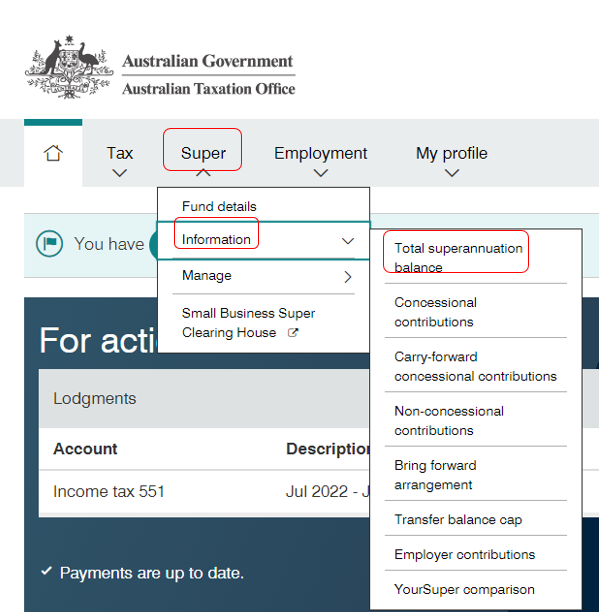
Task: Open Total superannuation balance
Action: [458, 258]
